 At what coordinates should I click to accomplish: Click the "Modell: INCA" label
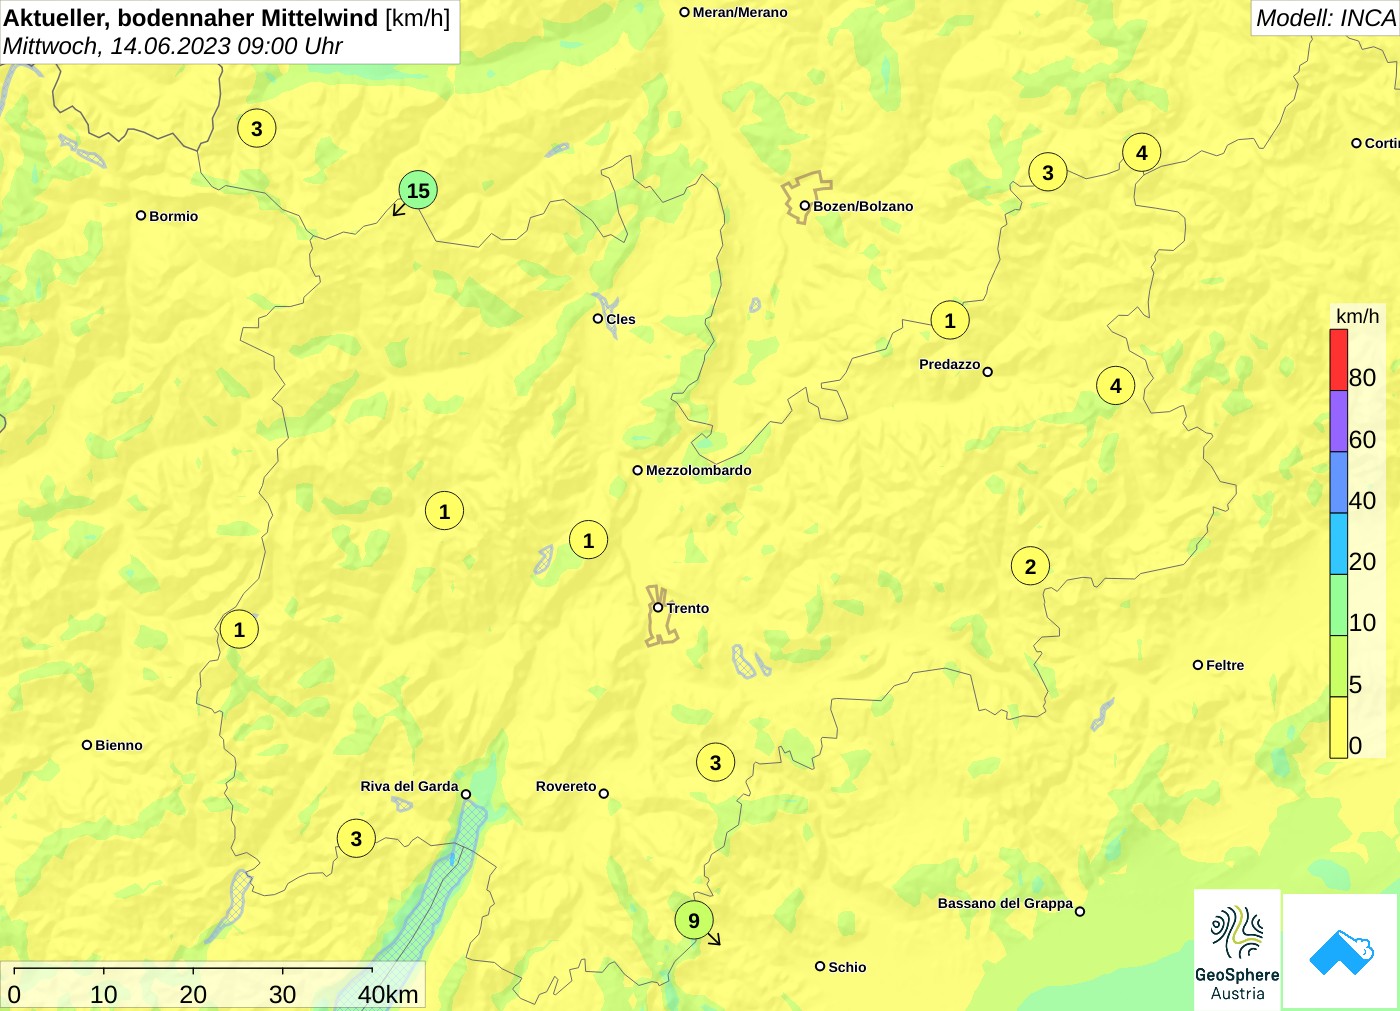(1326, 18)
